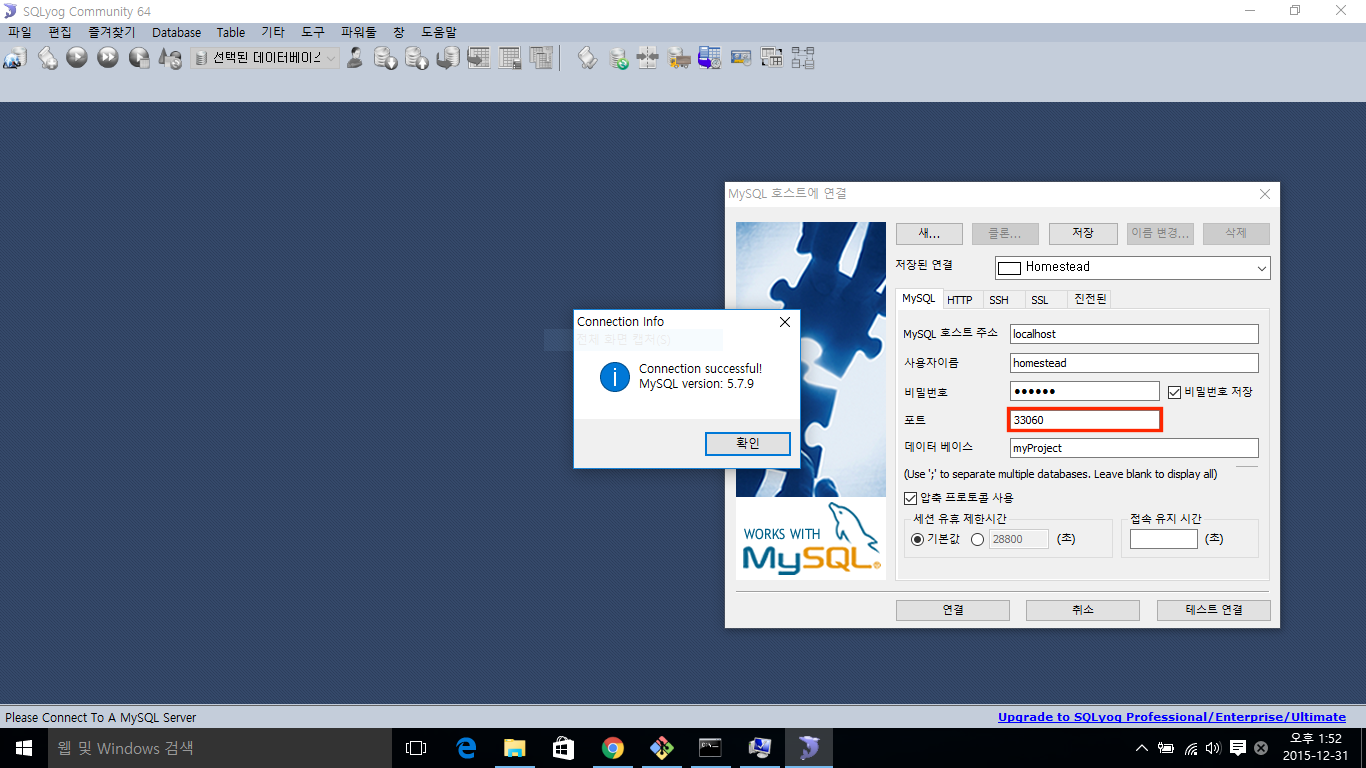Open the user manager icon

tap(354, 58)
